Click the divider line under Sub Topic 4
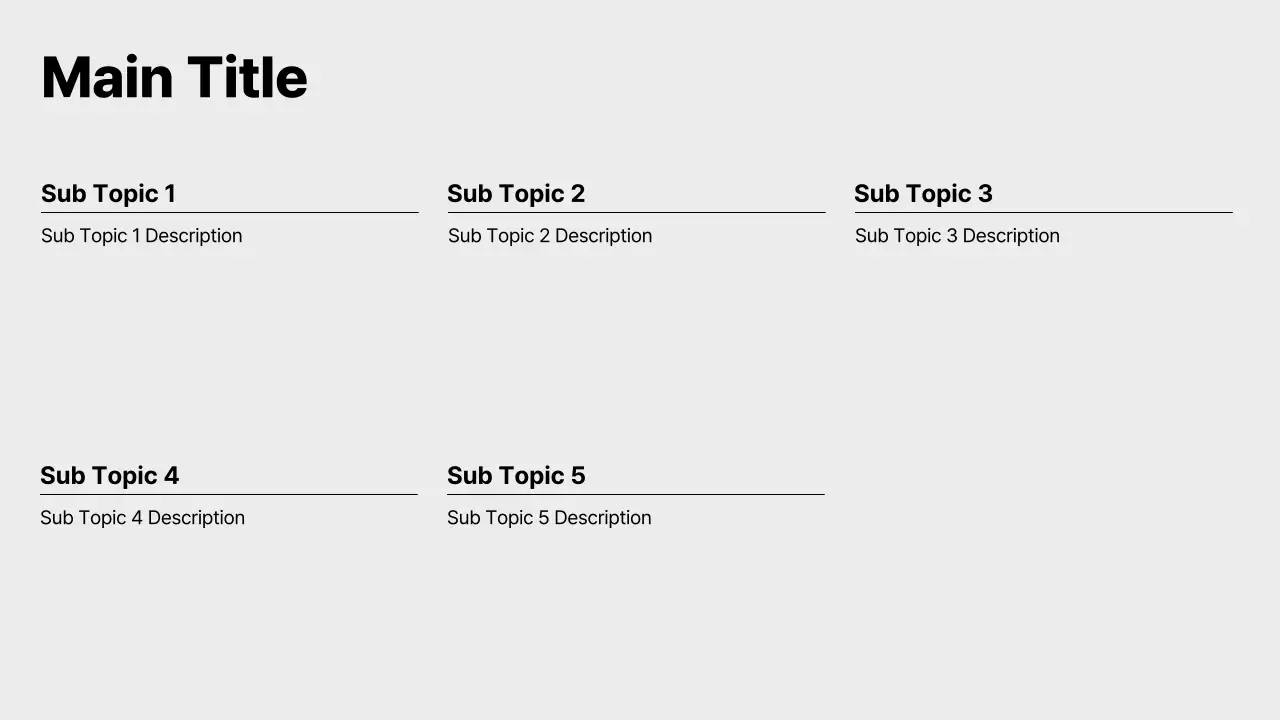The height and width of the screenshot is (720, 1280). (x=229, y=494)
